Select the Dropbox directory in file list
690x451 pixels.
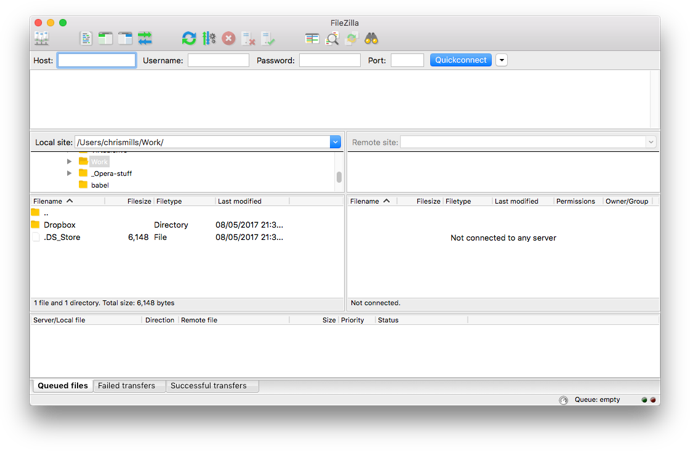59,225
